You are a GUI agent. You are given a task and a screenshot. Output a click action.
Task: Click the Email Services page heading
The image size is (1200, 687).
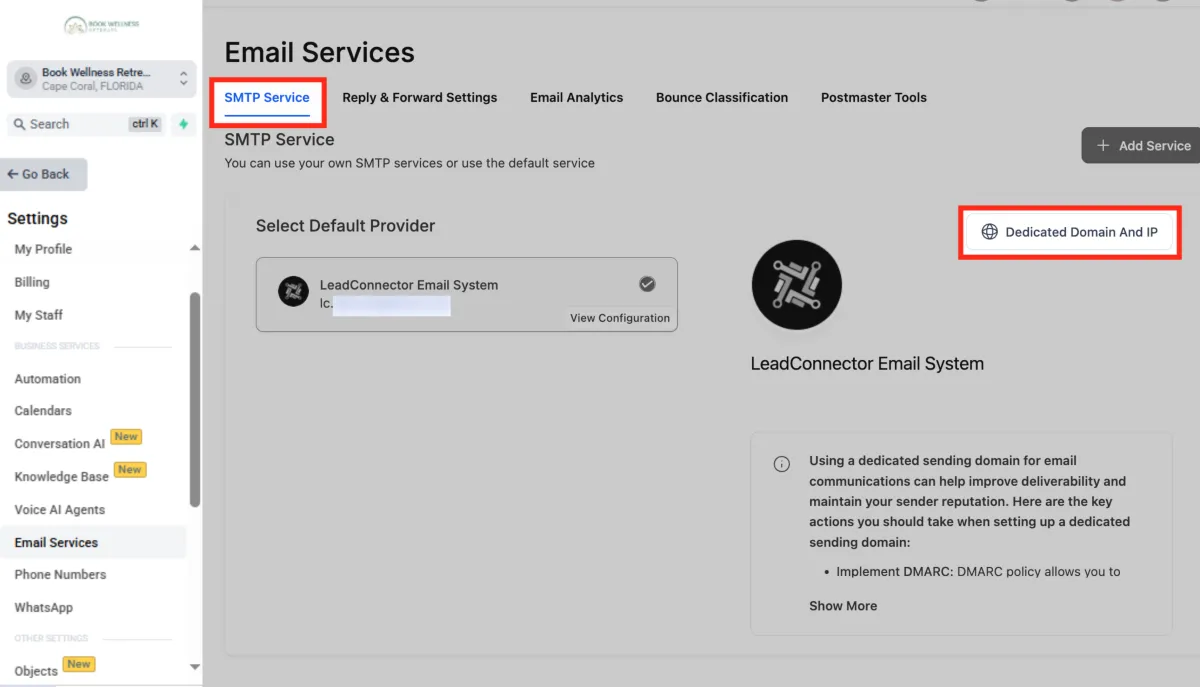[319, 52]
